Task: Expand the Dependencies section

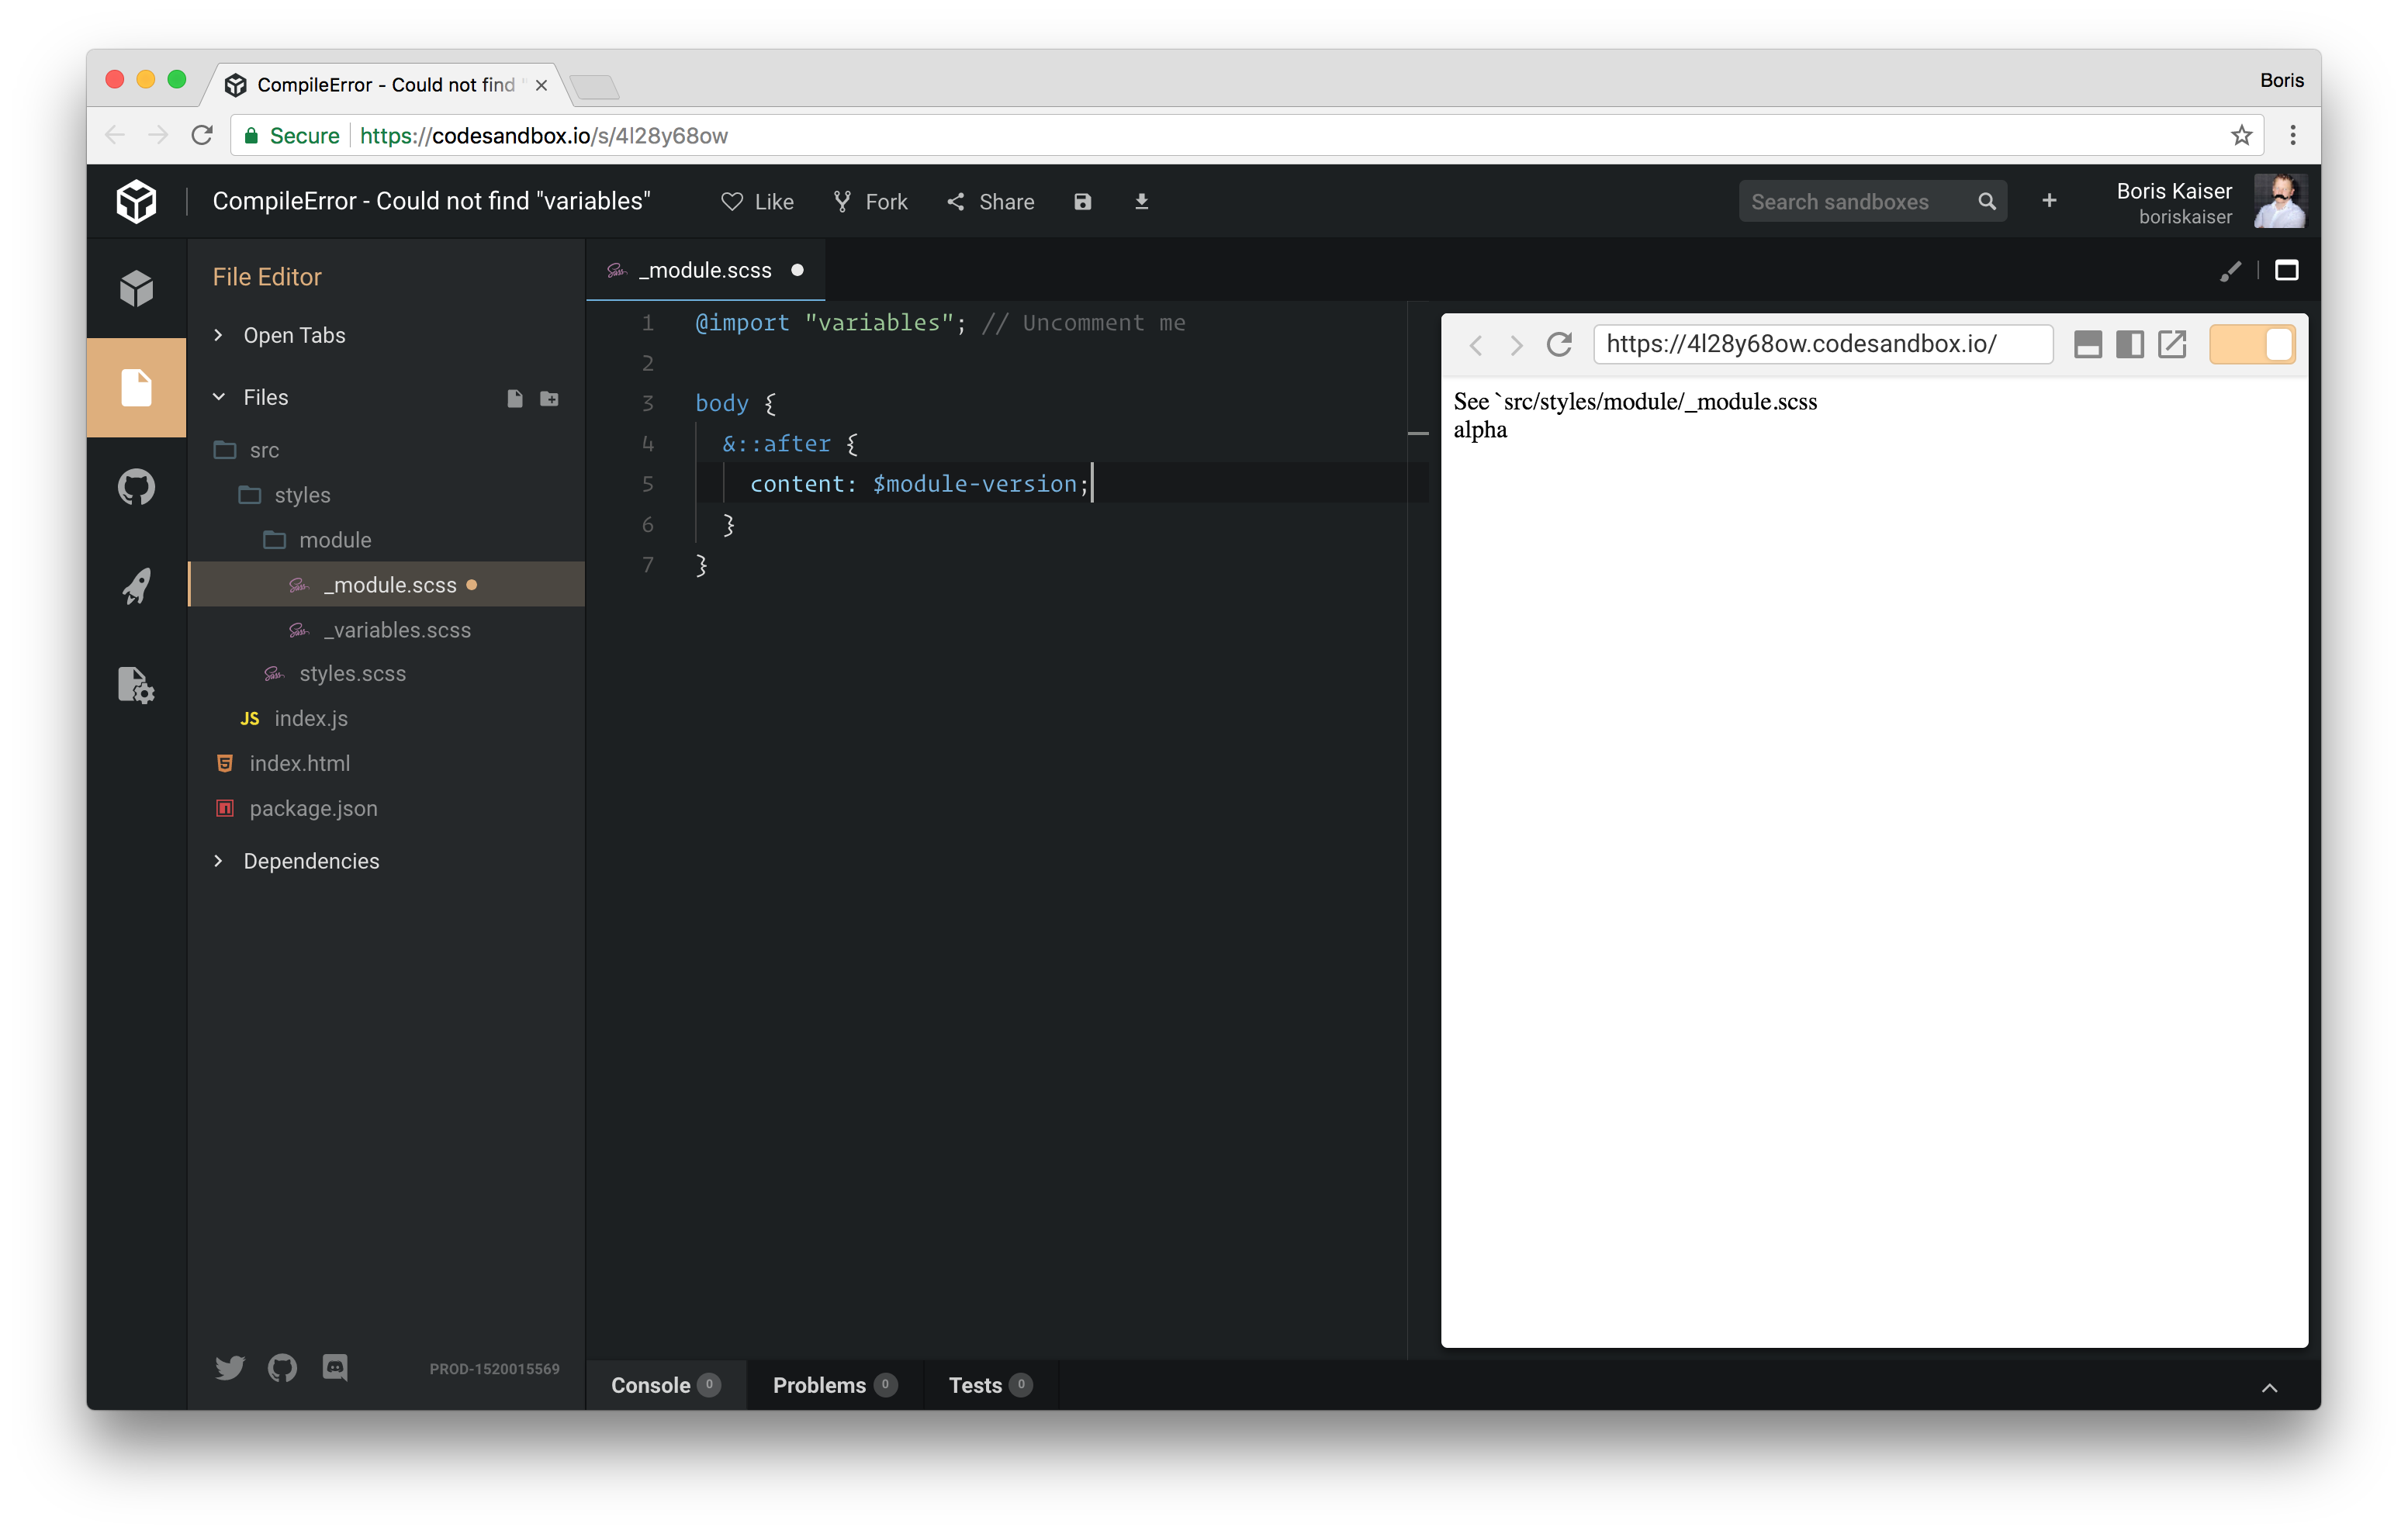Action: [x=310, y=861]
